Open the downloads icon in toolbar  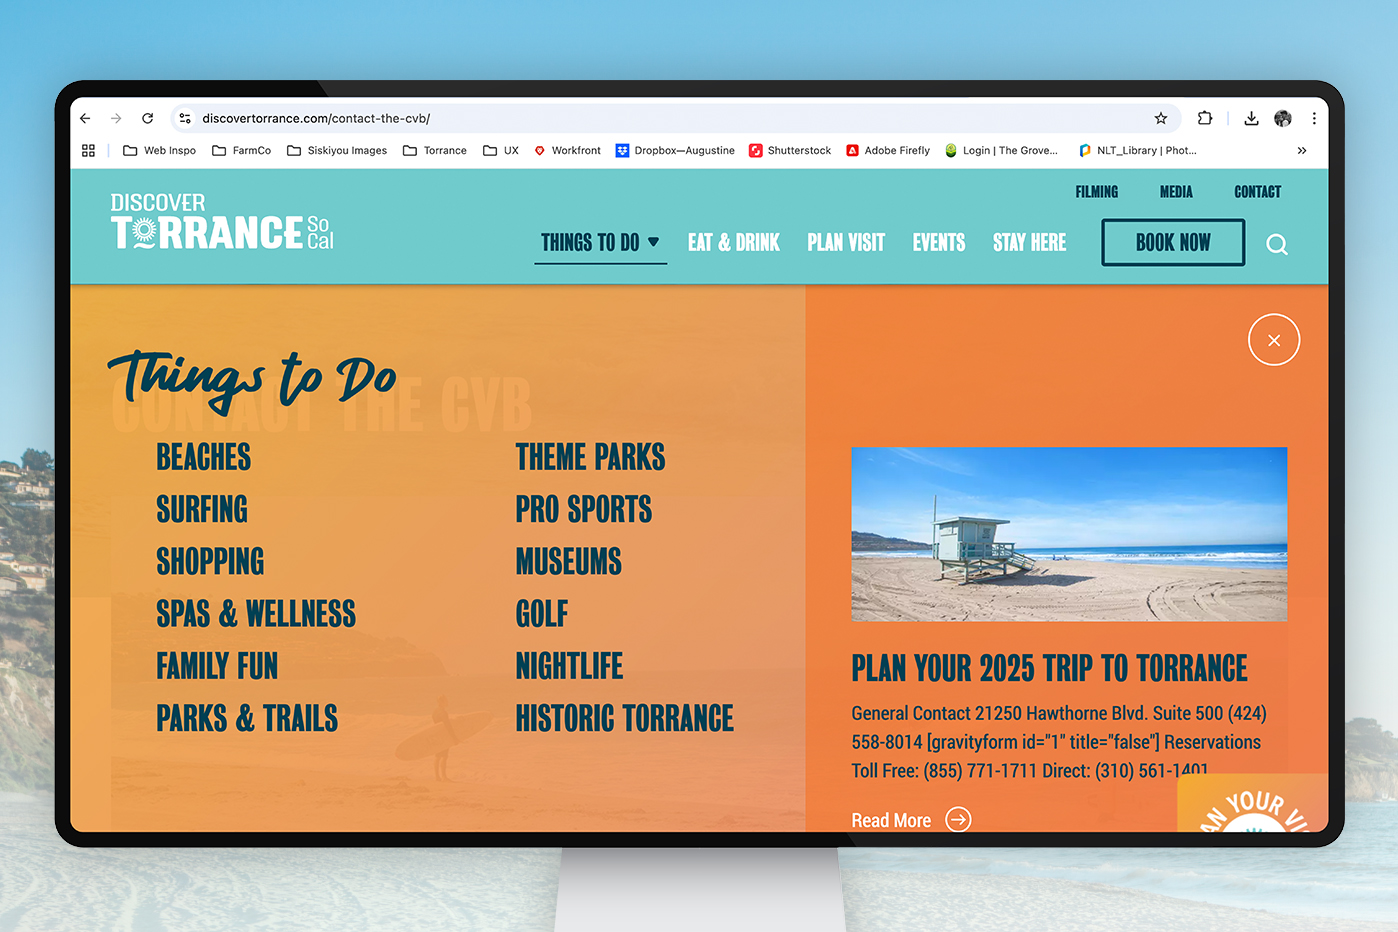[x=1250, y=118]
